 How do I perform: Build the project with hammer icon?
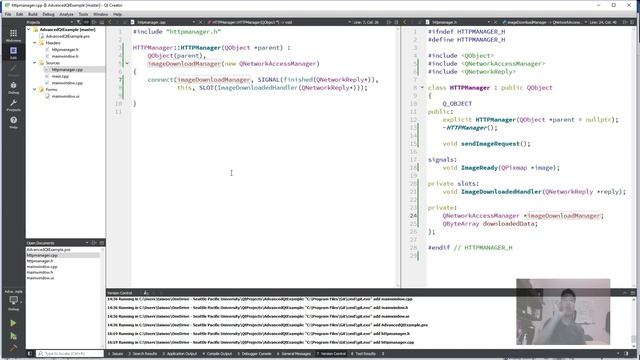tap(13, 348)
